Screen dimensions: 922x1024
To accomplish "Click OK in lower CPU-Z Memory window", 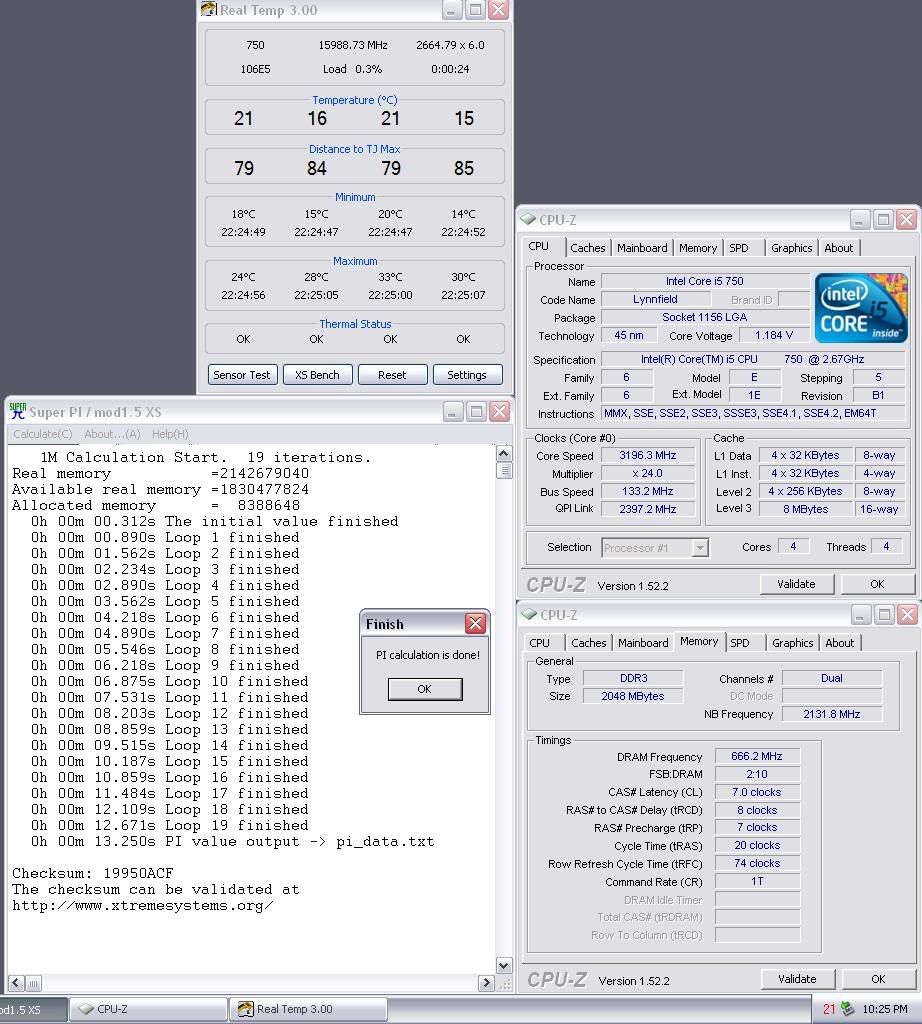I will tap(878, 979).
